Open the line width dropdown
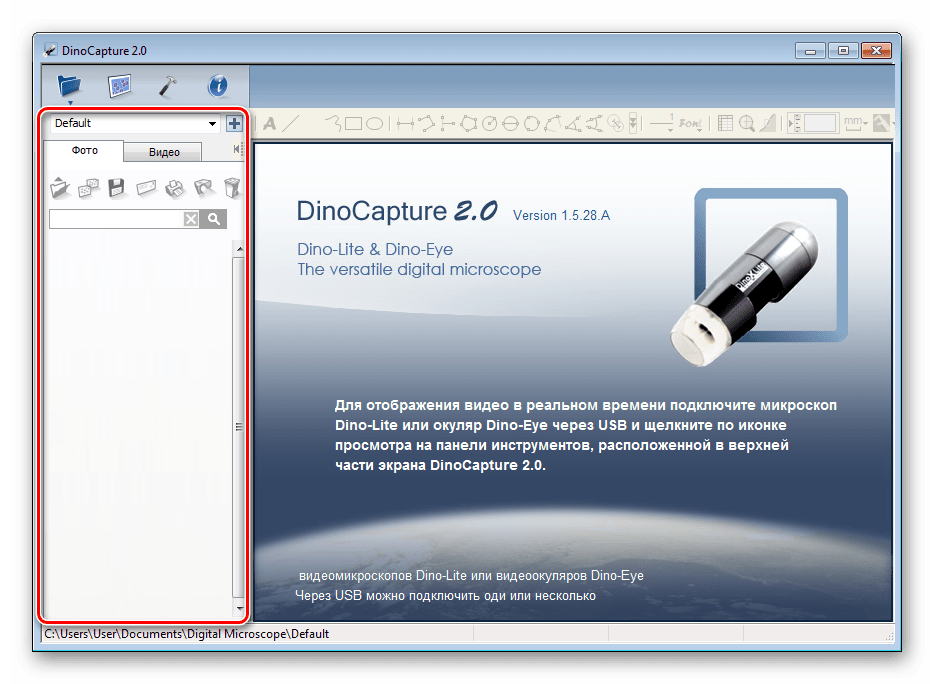The image size is (934, 684). (x=662, y=123)
